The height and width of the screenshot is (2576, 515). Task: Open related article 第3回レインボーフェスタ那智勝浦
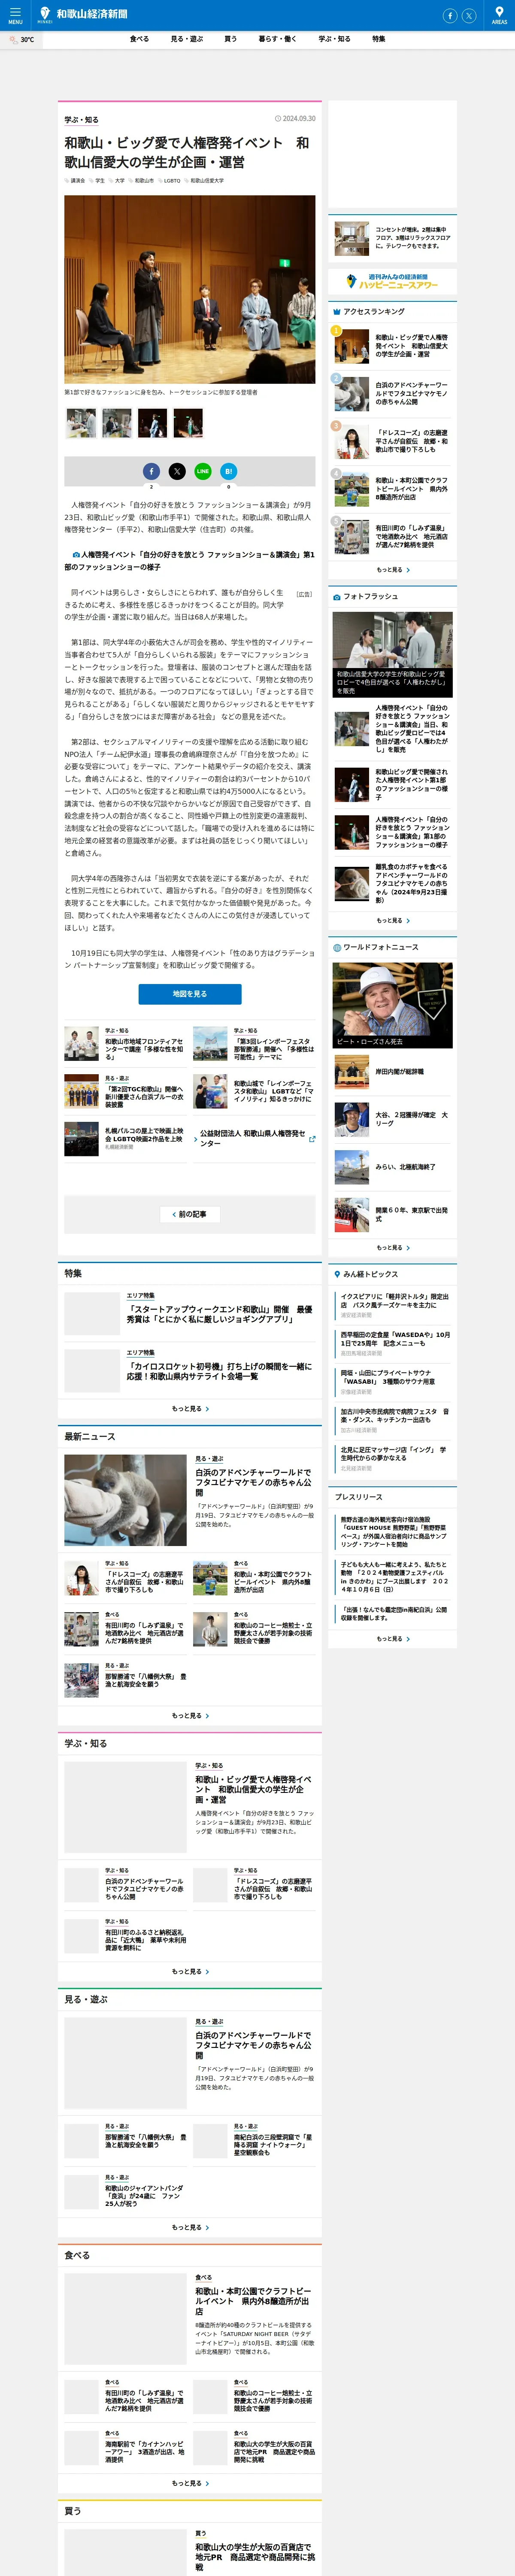pos(254,1045)
